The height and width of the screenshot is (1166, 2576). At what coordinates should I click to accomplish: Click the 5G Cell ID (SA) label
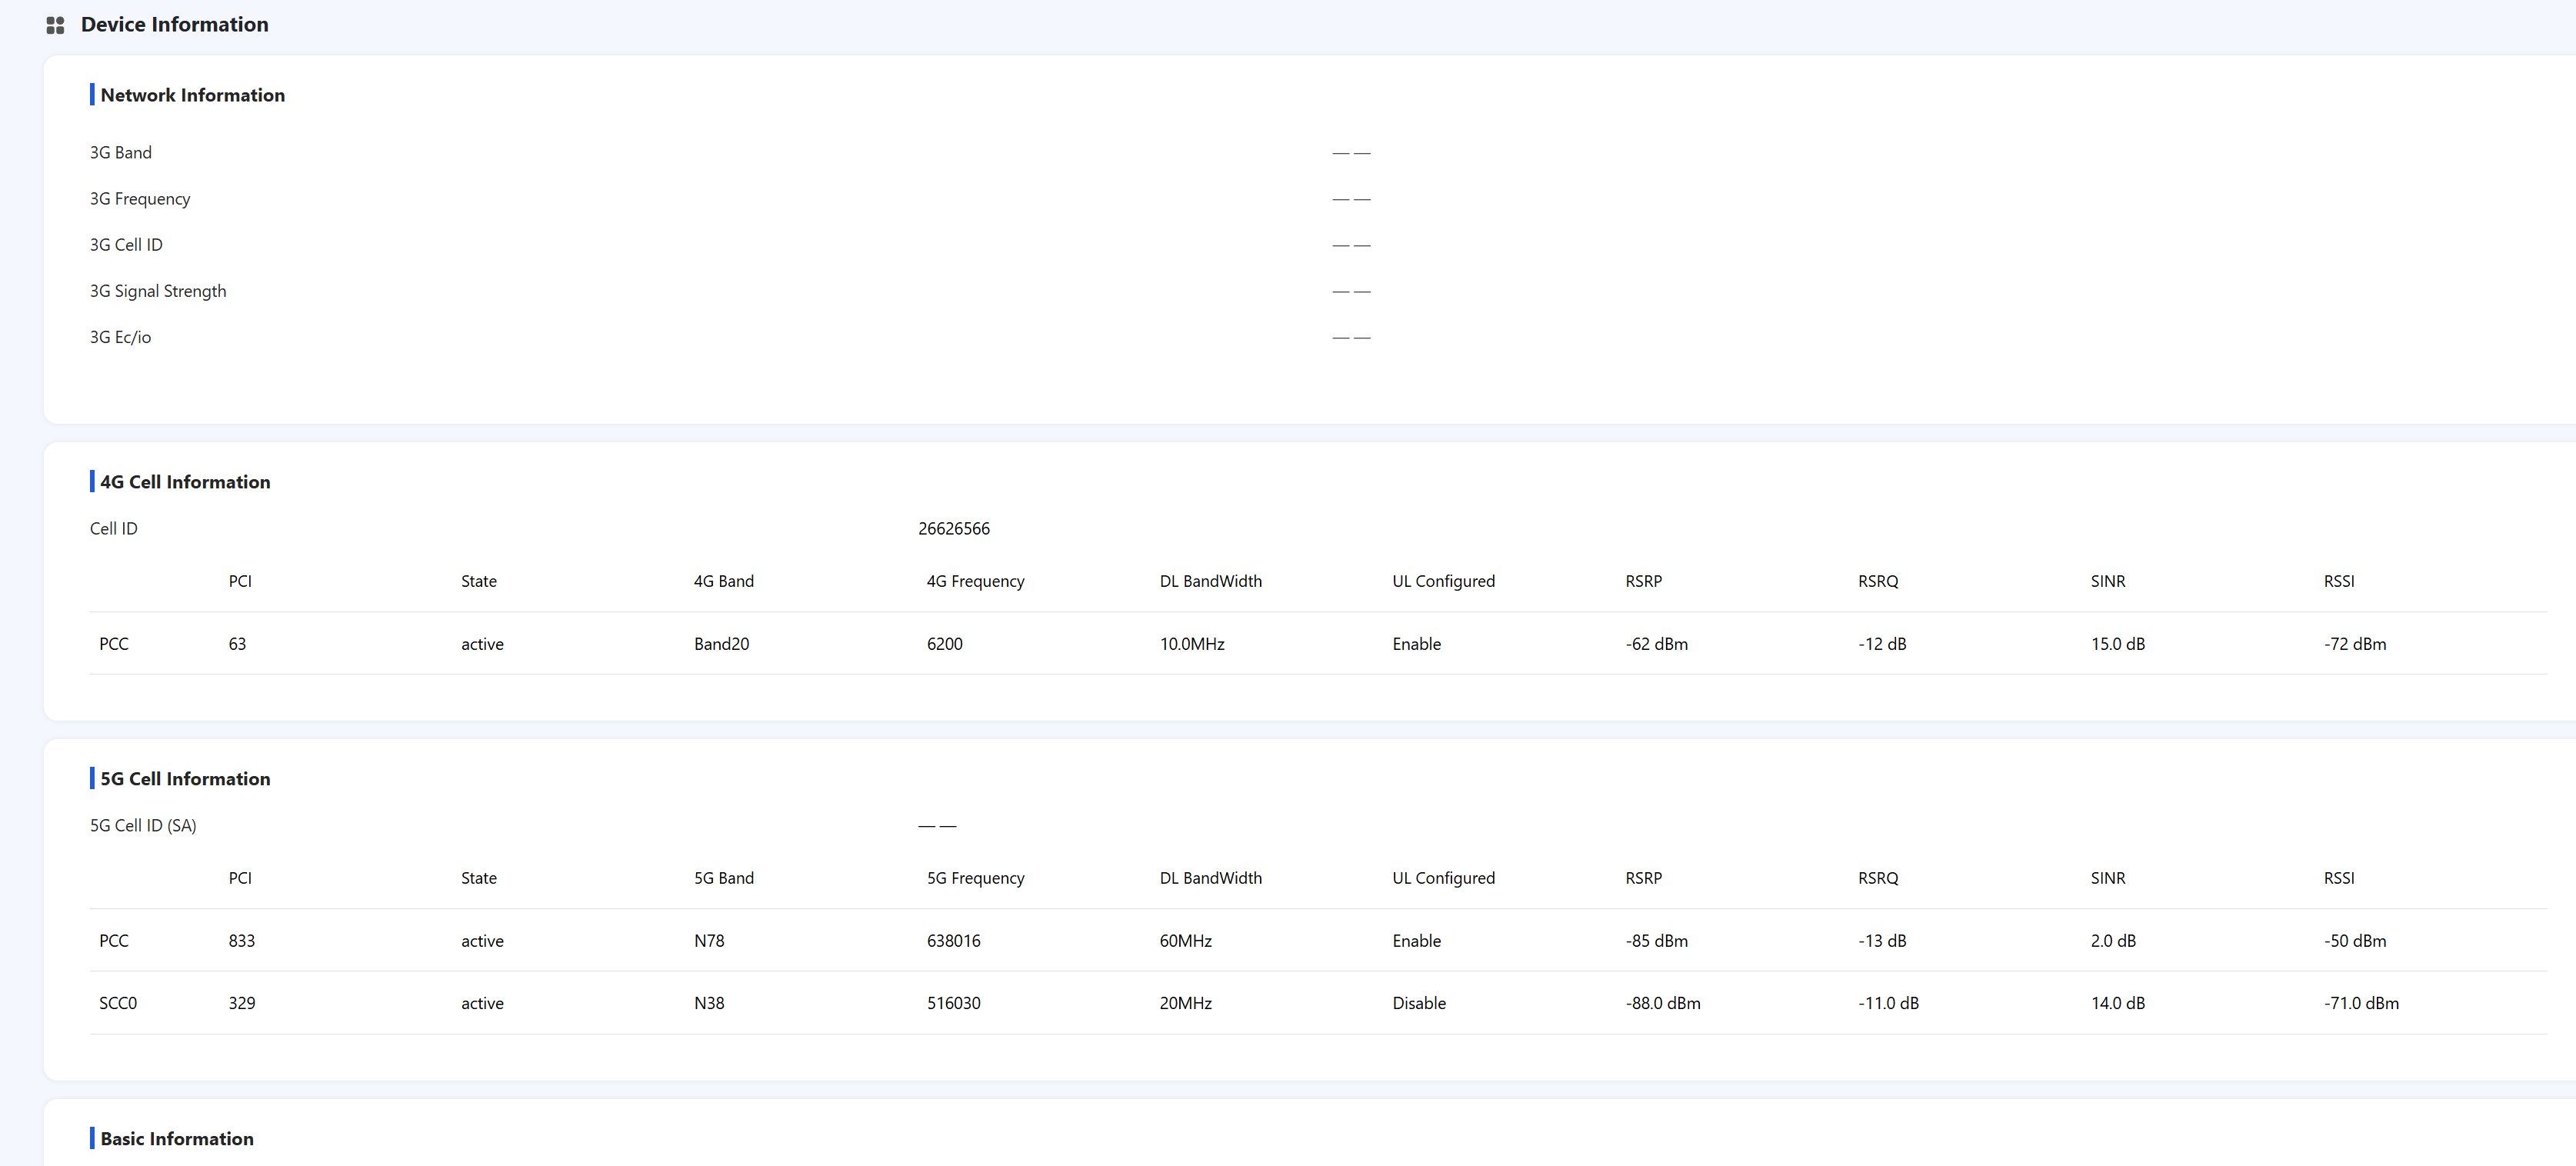pos(143,826)
